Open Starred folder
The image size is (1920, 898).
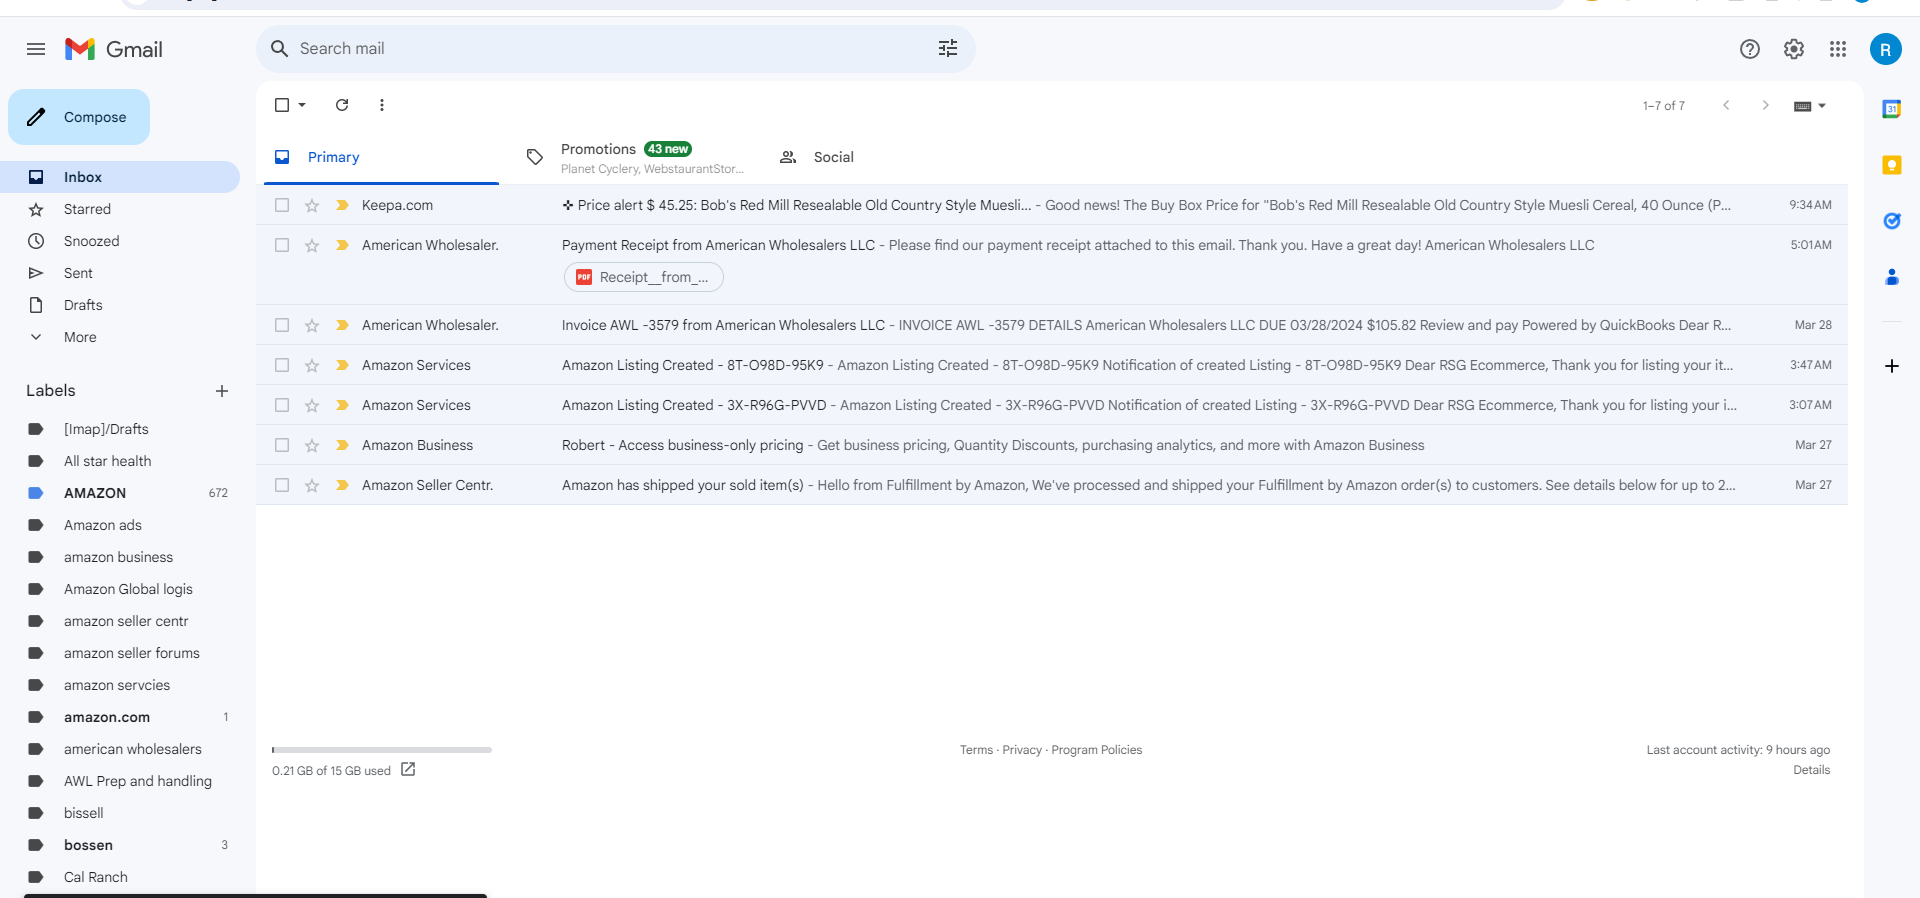point(120,209)
